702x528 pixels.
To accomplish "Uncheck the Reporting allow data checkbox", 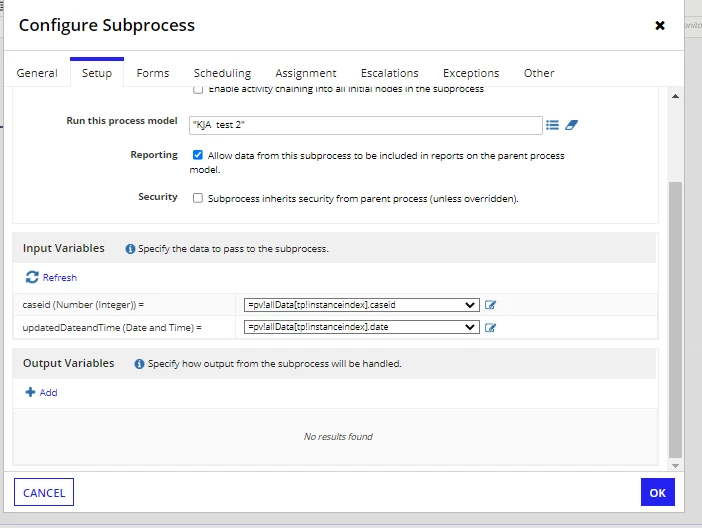I will click(197, 155).
